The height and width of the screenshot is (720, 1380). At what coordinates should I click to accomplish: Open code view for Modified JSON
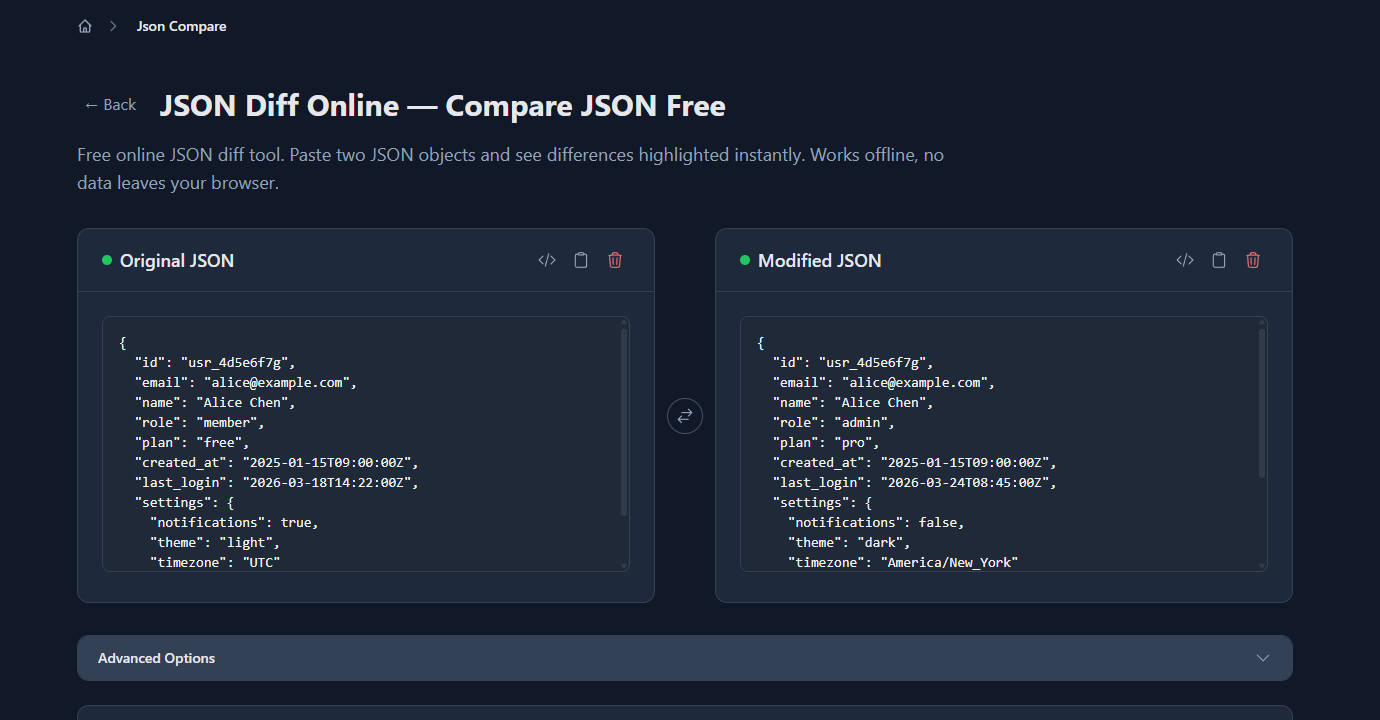[x=1184, y=259]
